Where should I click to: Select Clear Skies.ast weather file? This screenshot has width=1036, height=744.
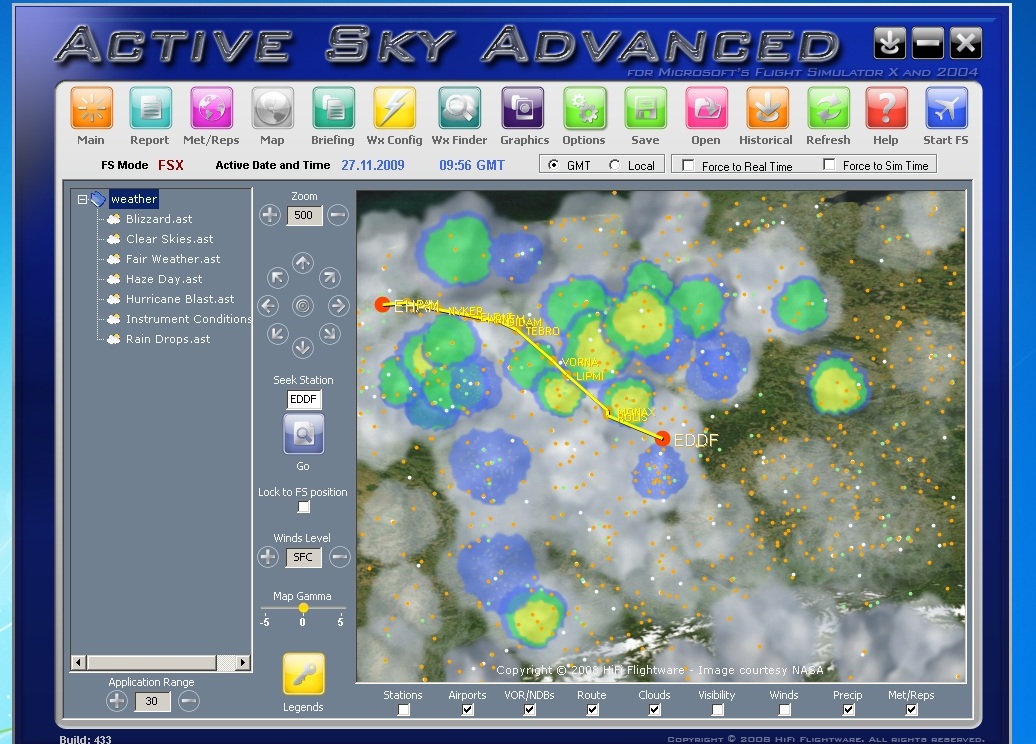[x=169, y=239]
